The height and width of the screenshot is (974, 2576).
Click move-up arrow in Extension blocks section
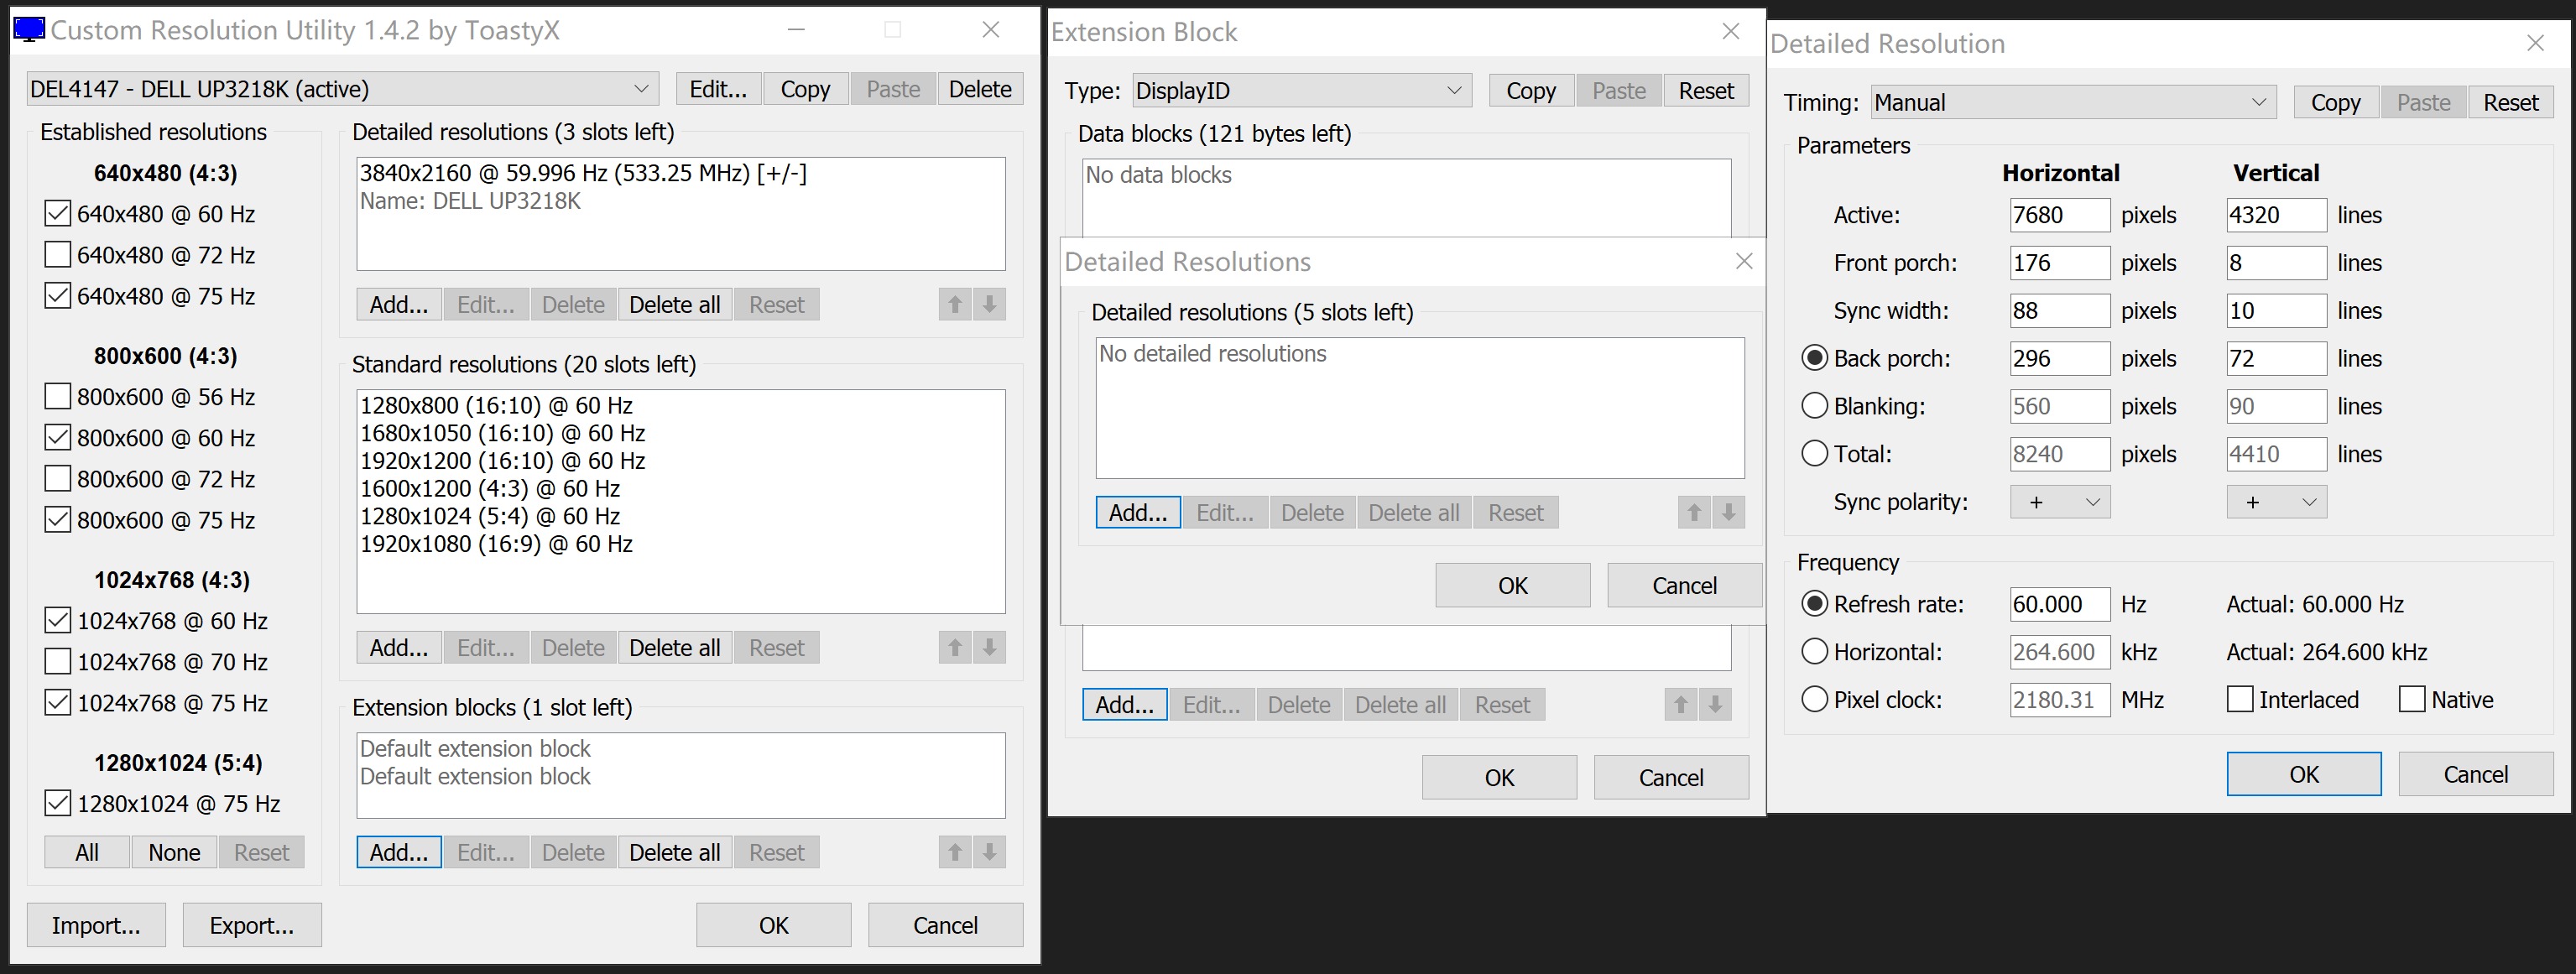(955, 852)
